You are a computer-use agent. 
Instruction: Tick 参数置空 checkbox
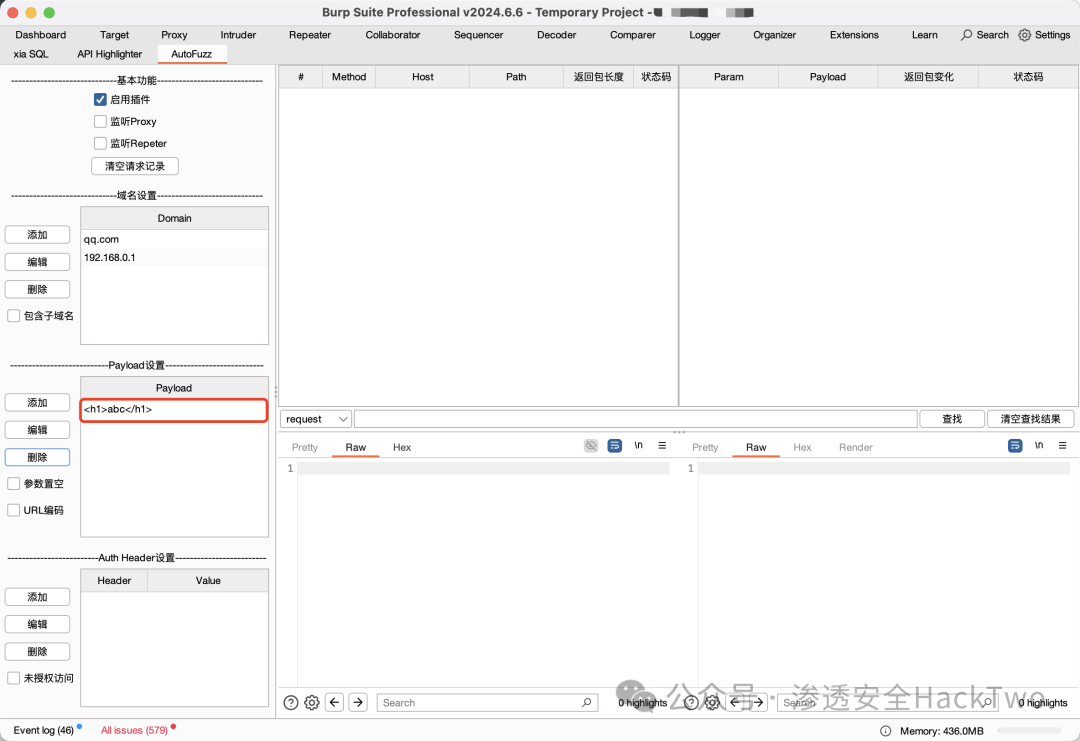click(x=13, y=483)
